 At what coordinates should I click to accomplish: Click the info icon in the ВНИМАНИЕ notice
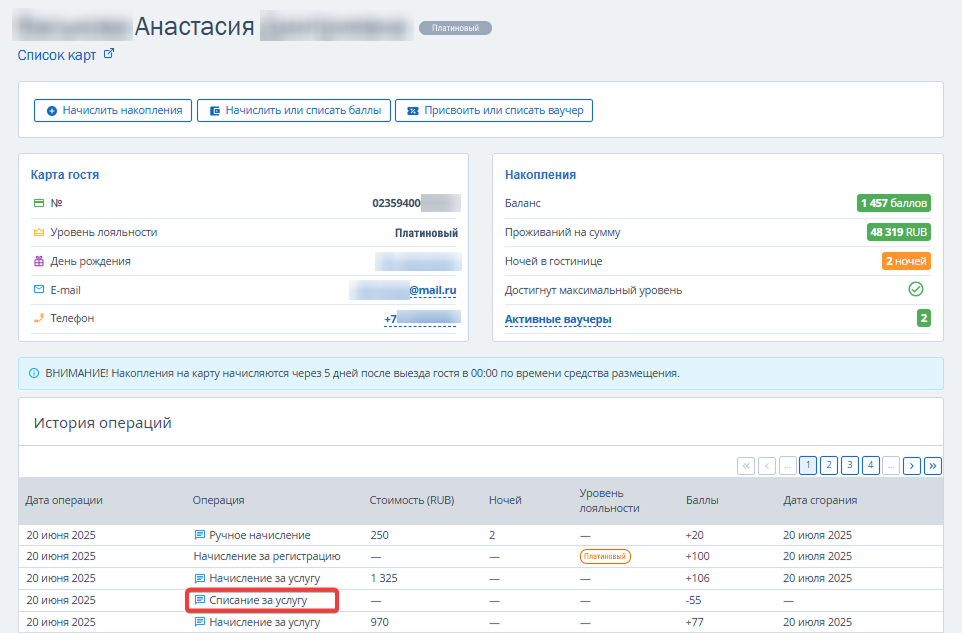point(34,373)
